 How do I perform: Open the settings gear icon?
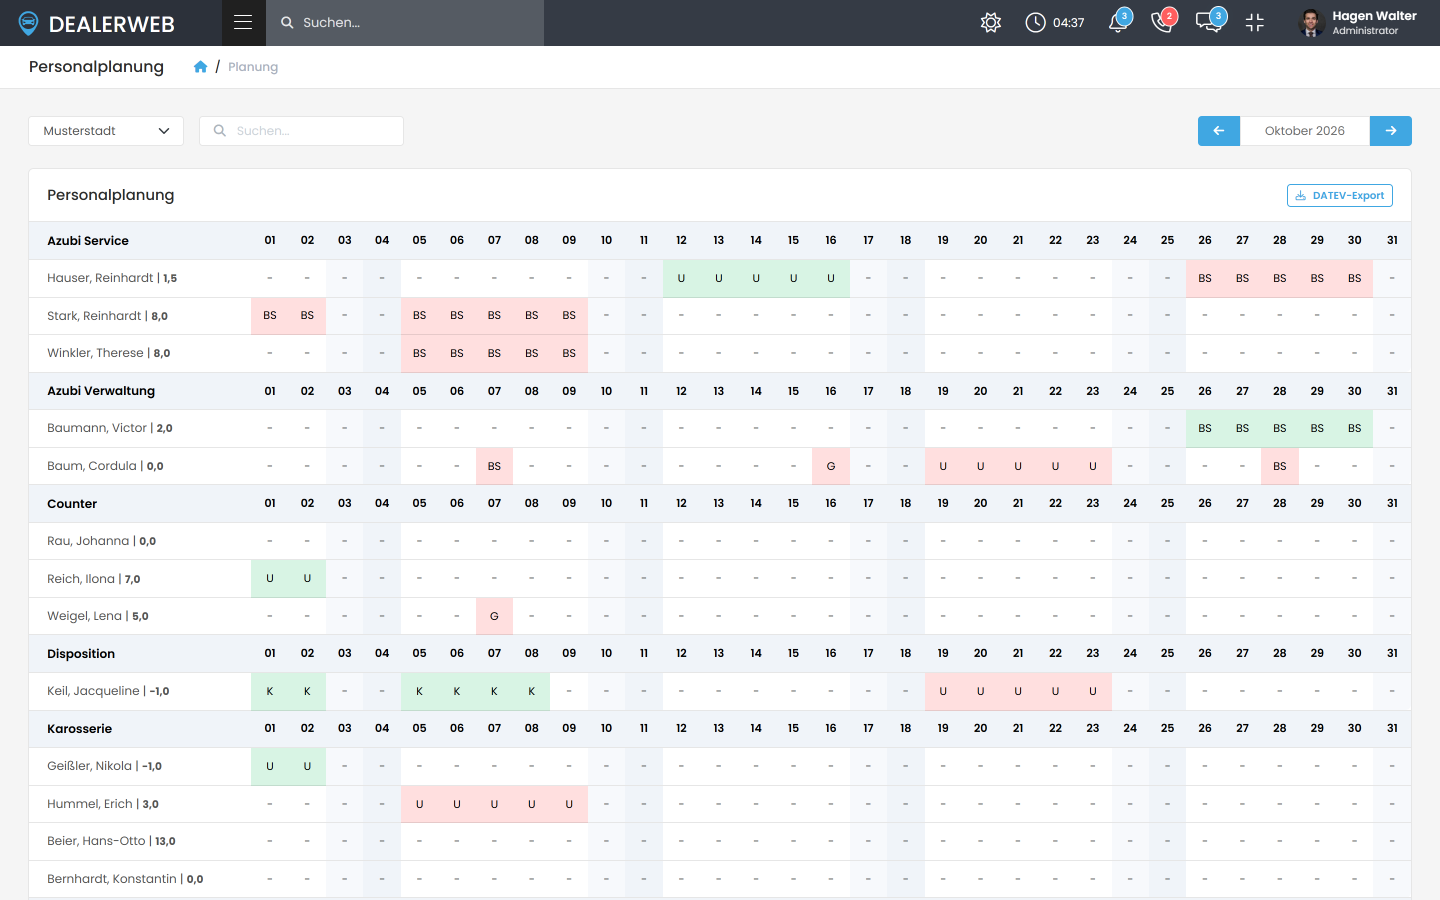(991, 22)
